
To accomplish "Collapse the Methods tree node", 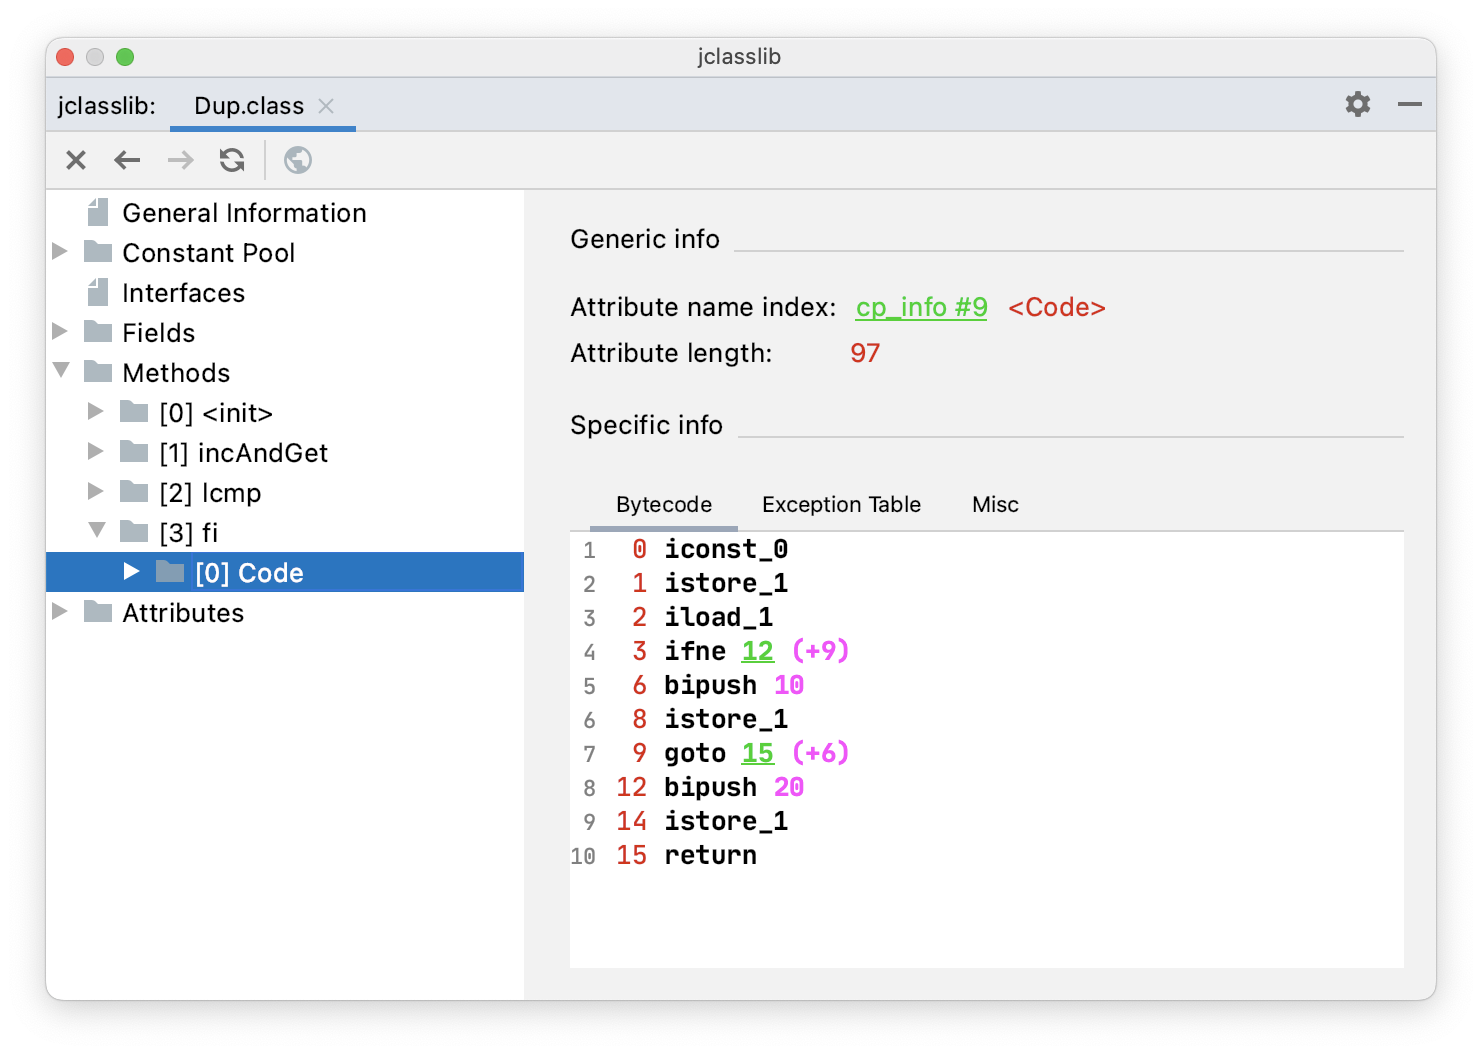I will 61,371.
